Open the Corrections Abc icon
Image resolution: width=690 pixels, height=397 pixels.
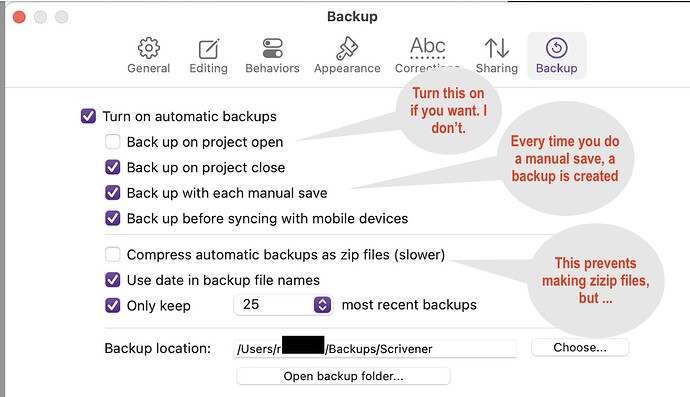point(427,48)
